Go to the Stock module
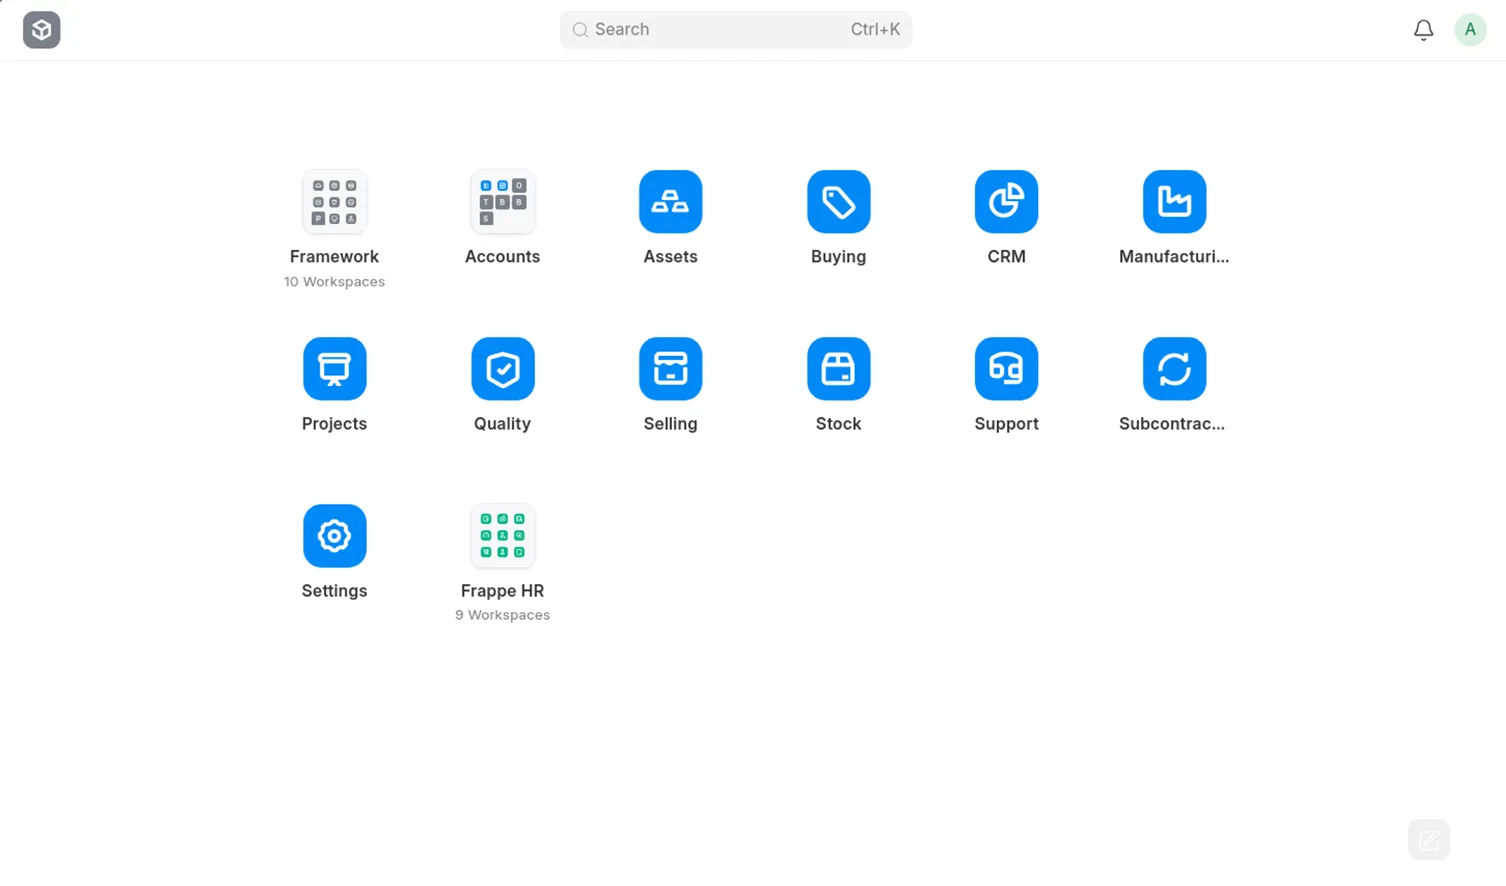This screenshot has width=1506, height=886. pyautogui.click(x=838, y=369)
